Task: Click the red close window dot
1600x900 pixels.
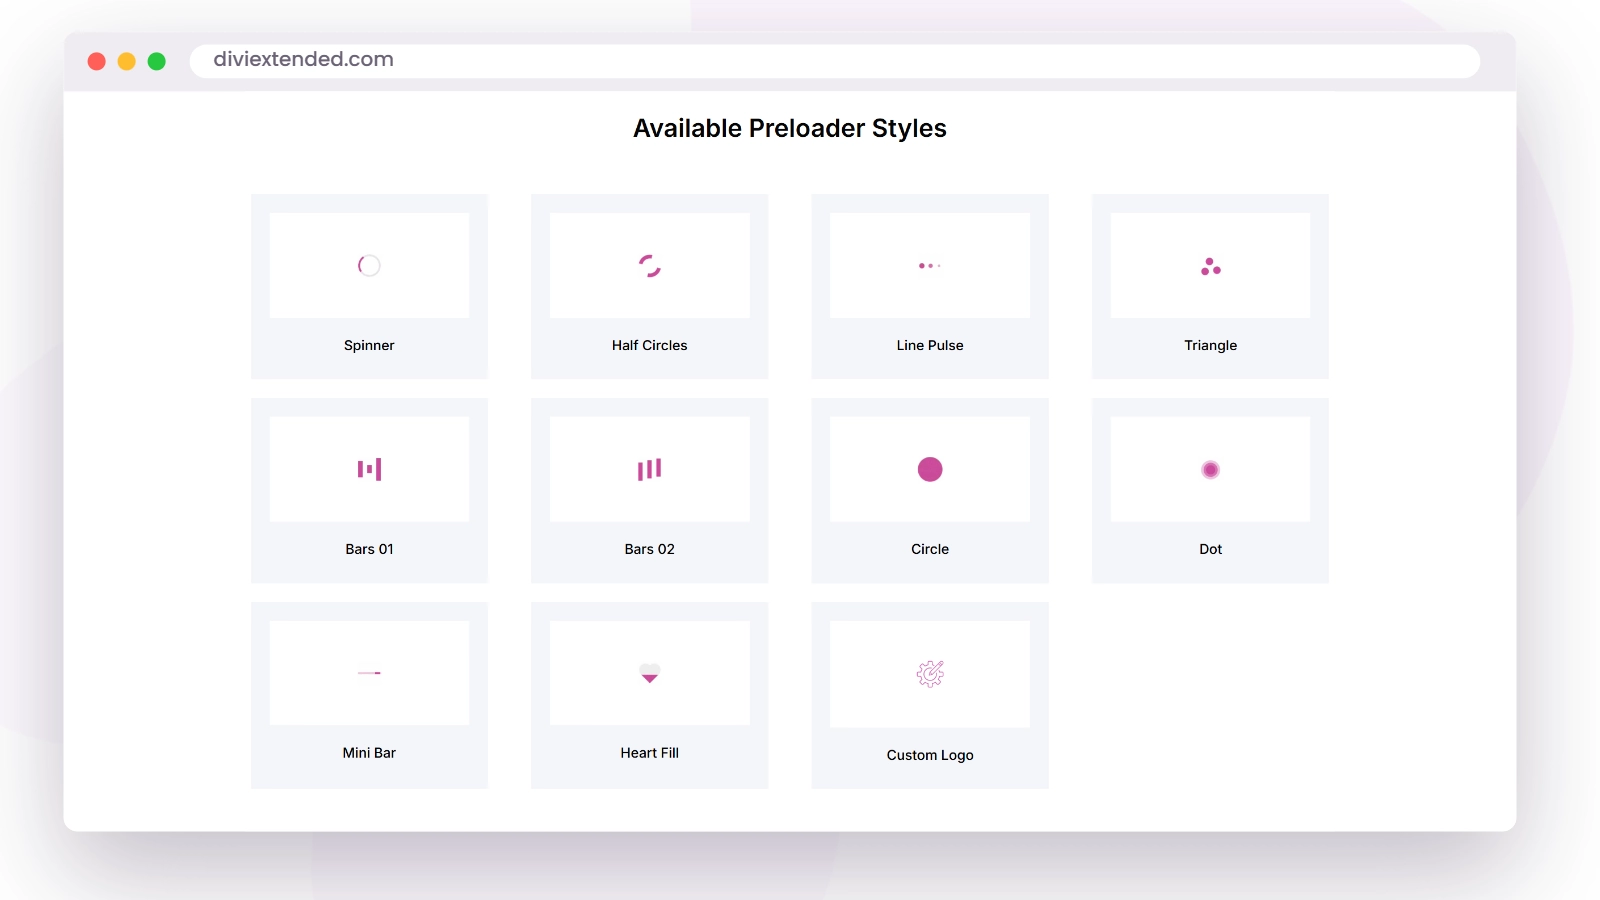Action: point(97,61)
